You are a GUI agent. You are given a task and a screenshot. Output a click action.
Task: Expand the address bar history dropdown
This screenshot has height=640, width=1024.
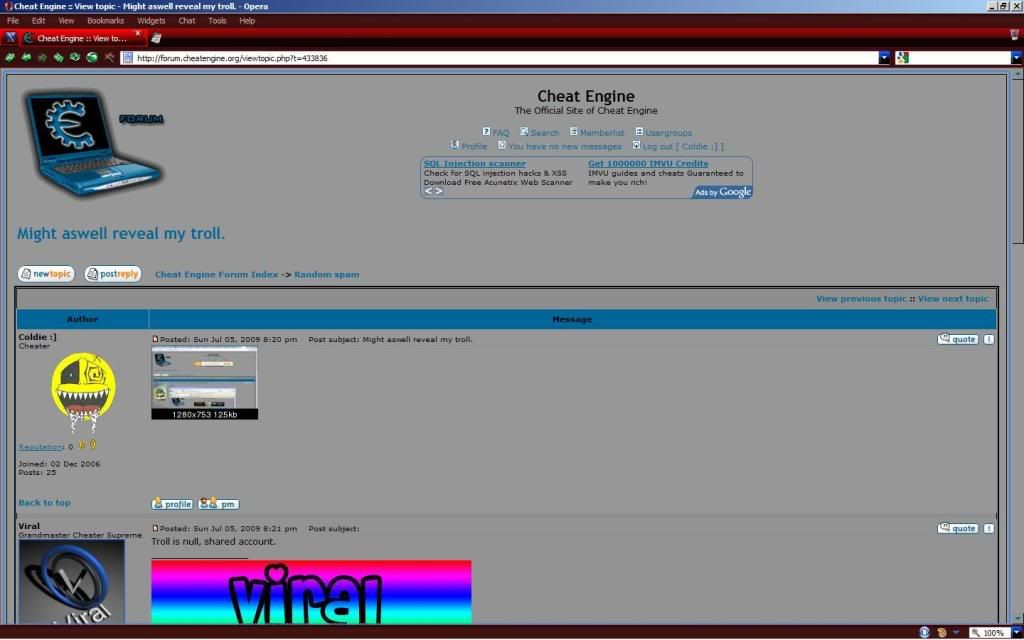[x=884, y=58]
